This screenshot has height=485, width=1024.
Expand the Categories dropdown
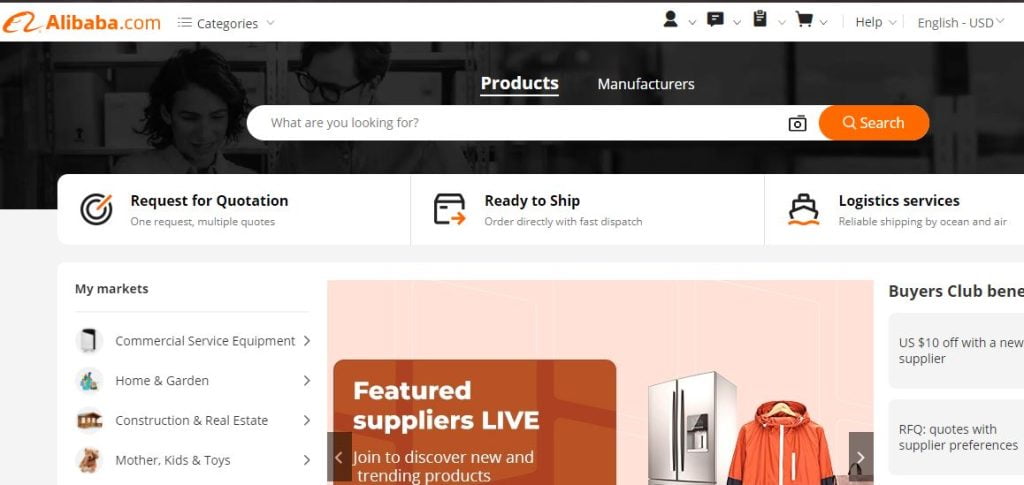tap(226, 23)
